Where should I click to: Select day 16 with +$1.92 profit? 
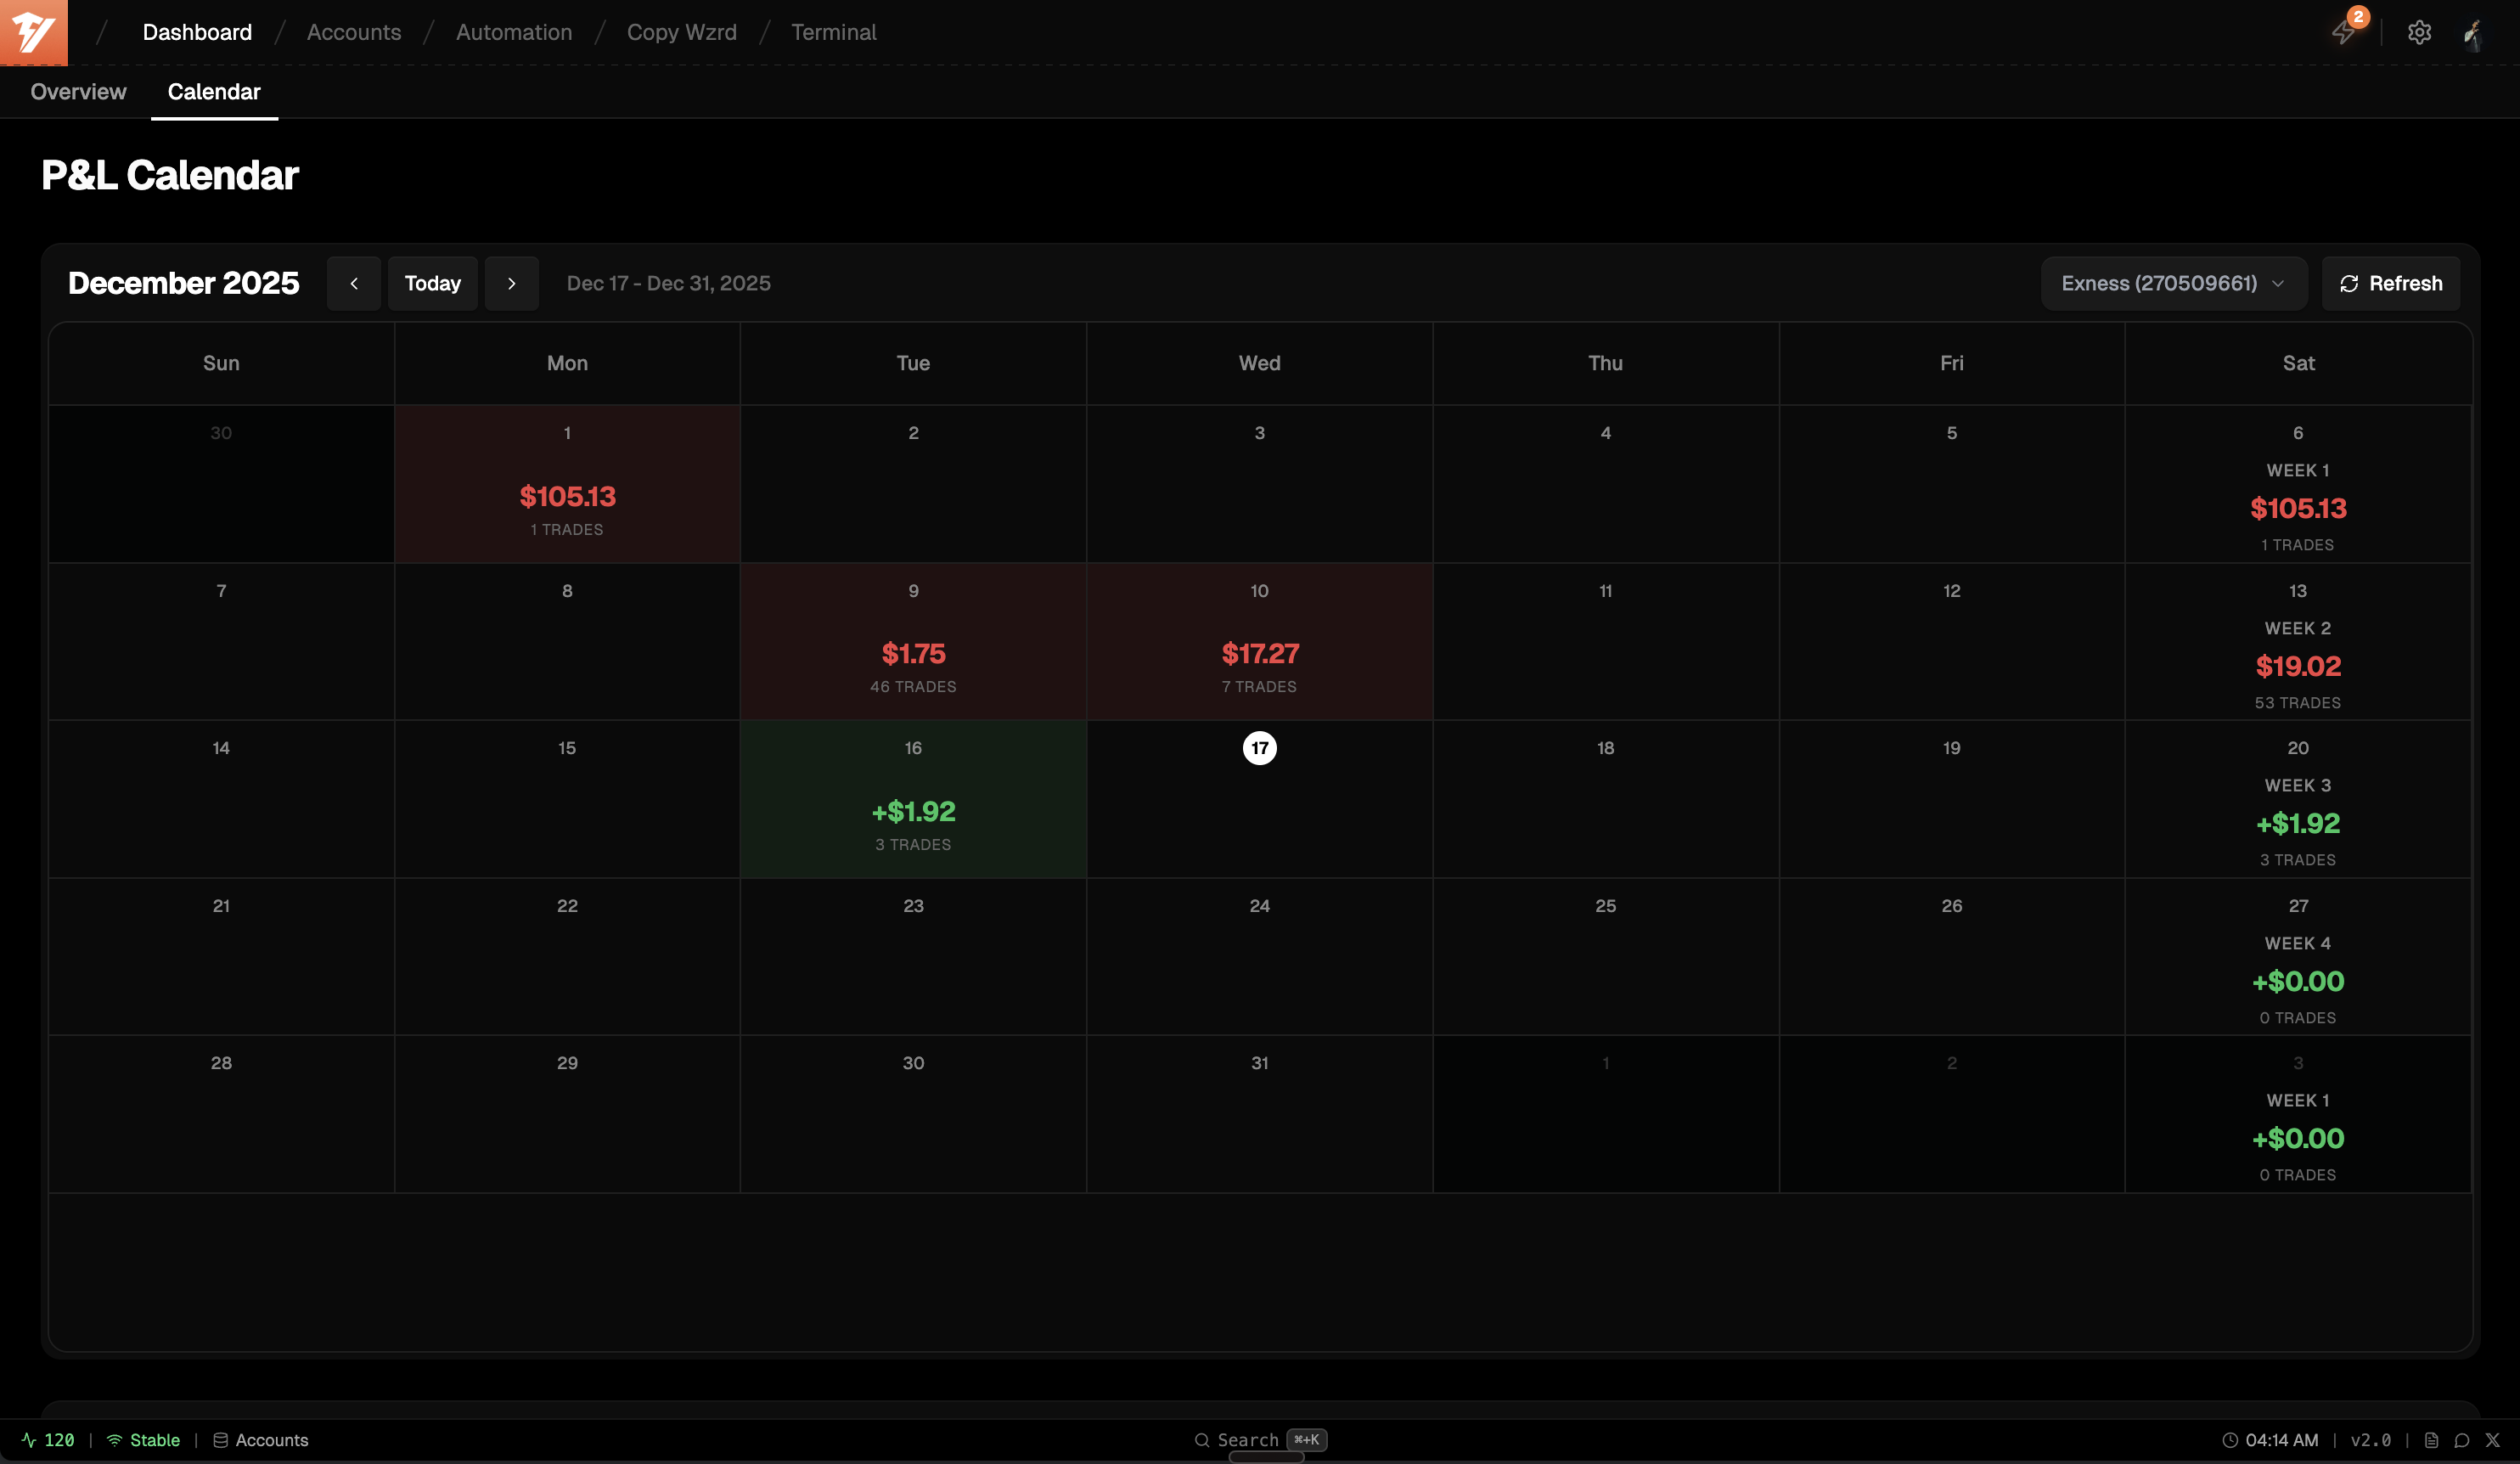[912, 800]
